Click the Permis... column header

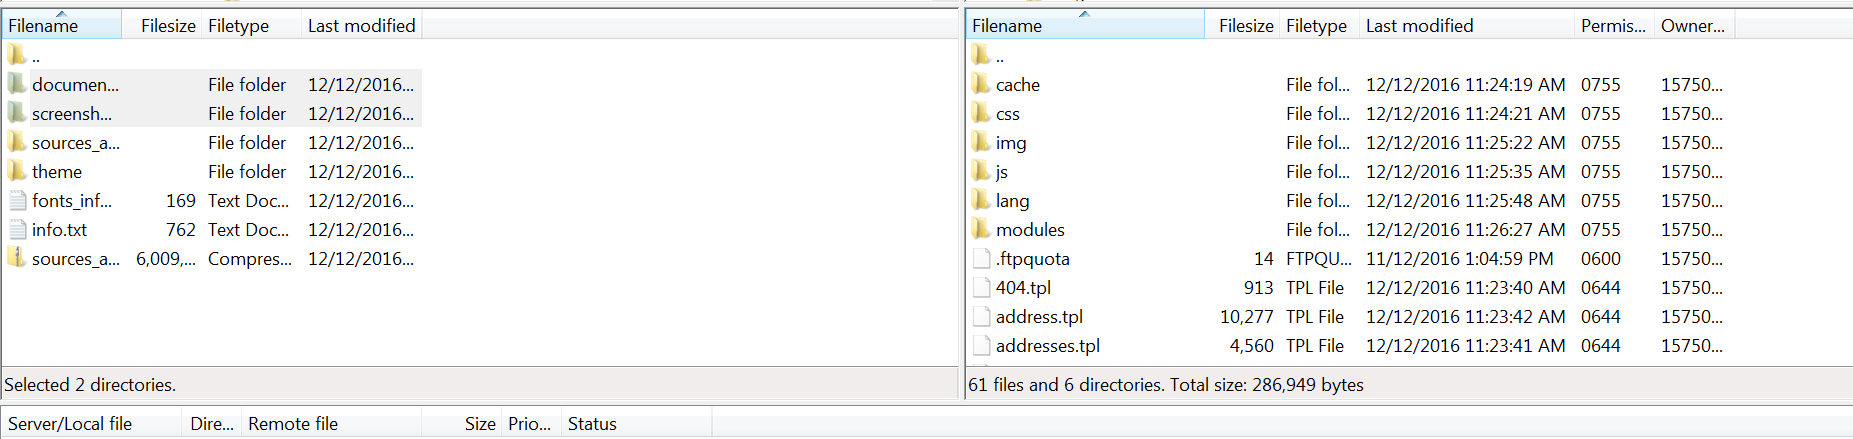point(1614,25)
